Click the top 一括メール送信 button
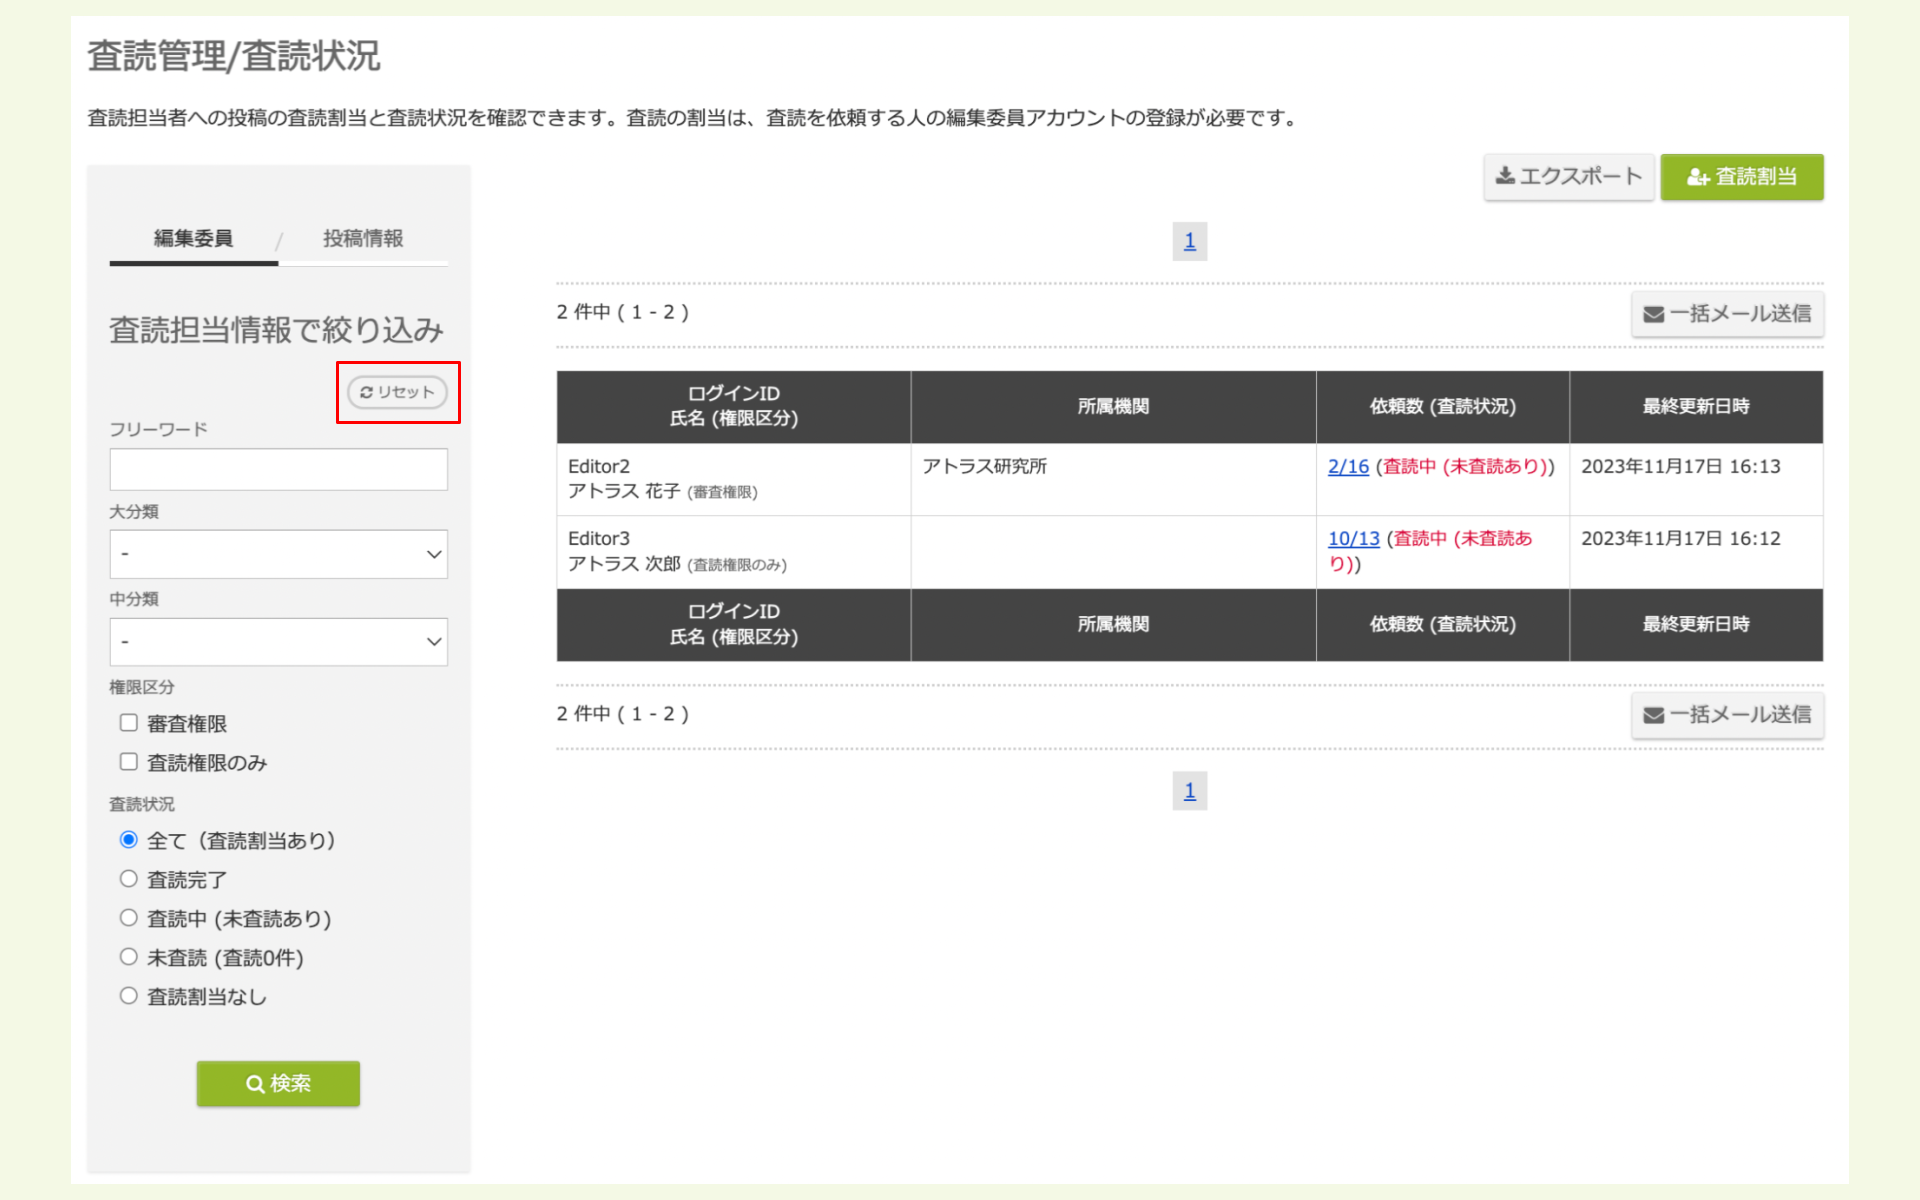The width and height of the screenshot is (1920, 1200). click(x=1727, y=314)
